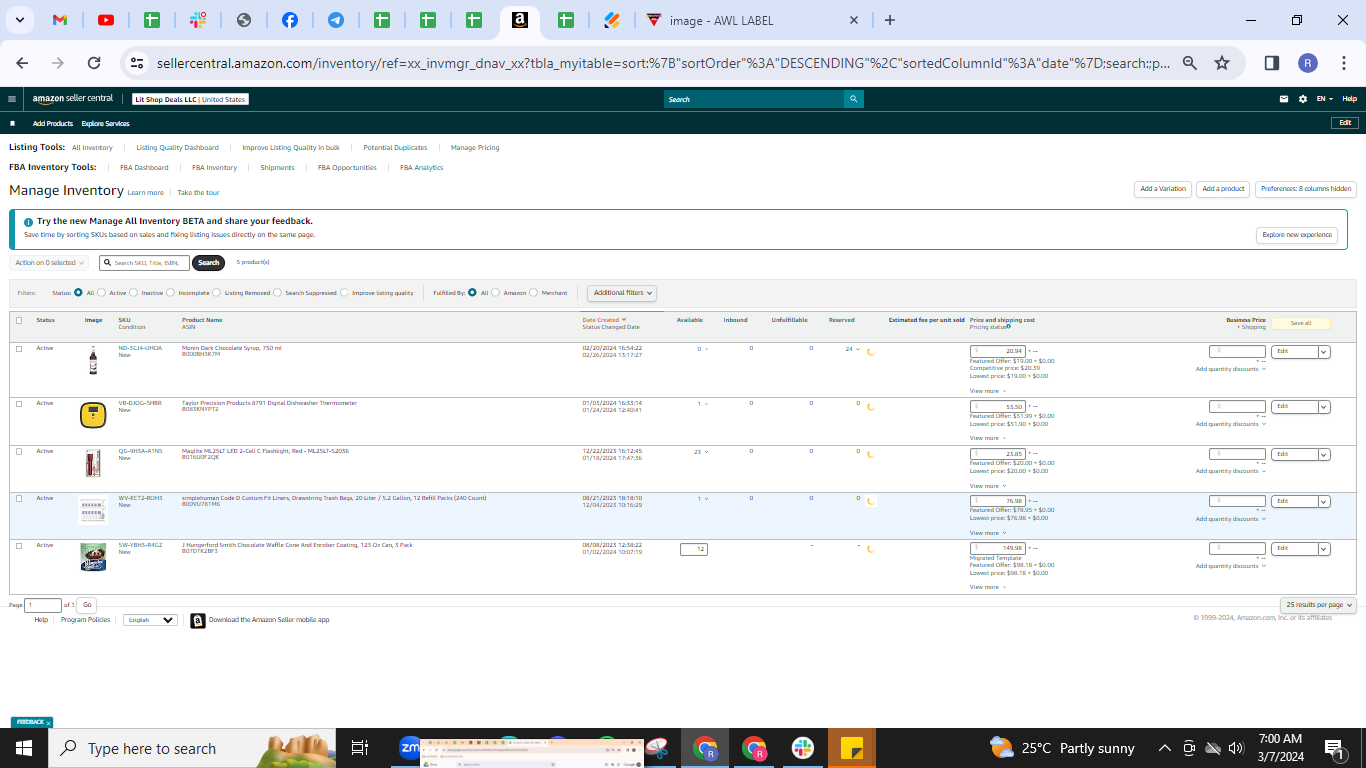Go to Manage Pricing
The height and width of the screenshot is (768, 1366).
475,148
